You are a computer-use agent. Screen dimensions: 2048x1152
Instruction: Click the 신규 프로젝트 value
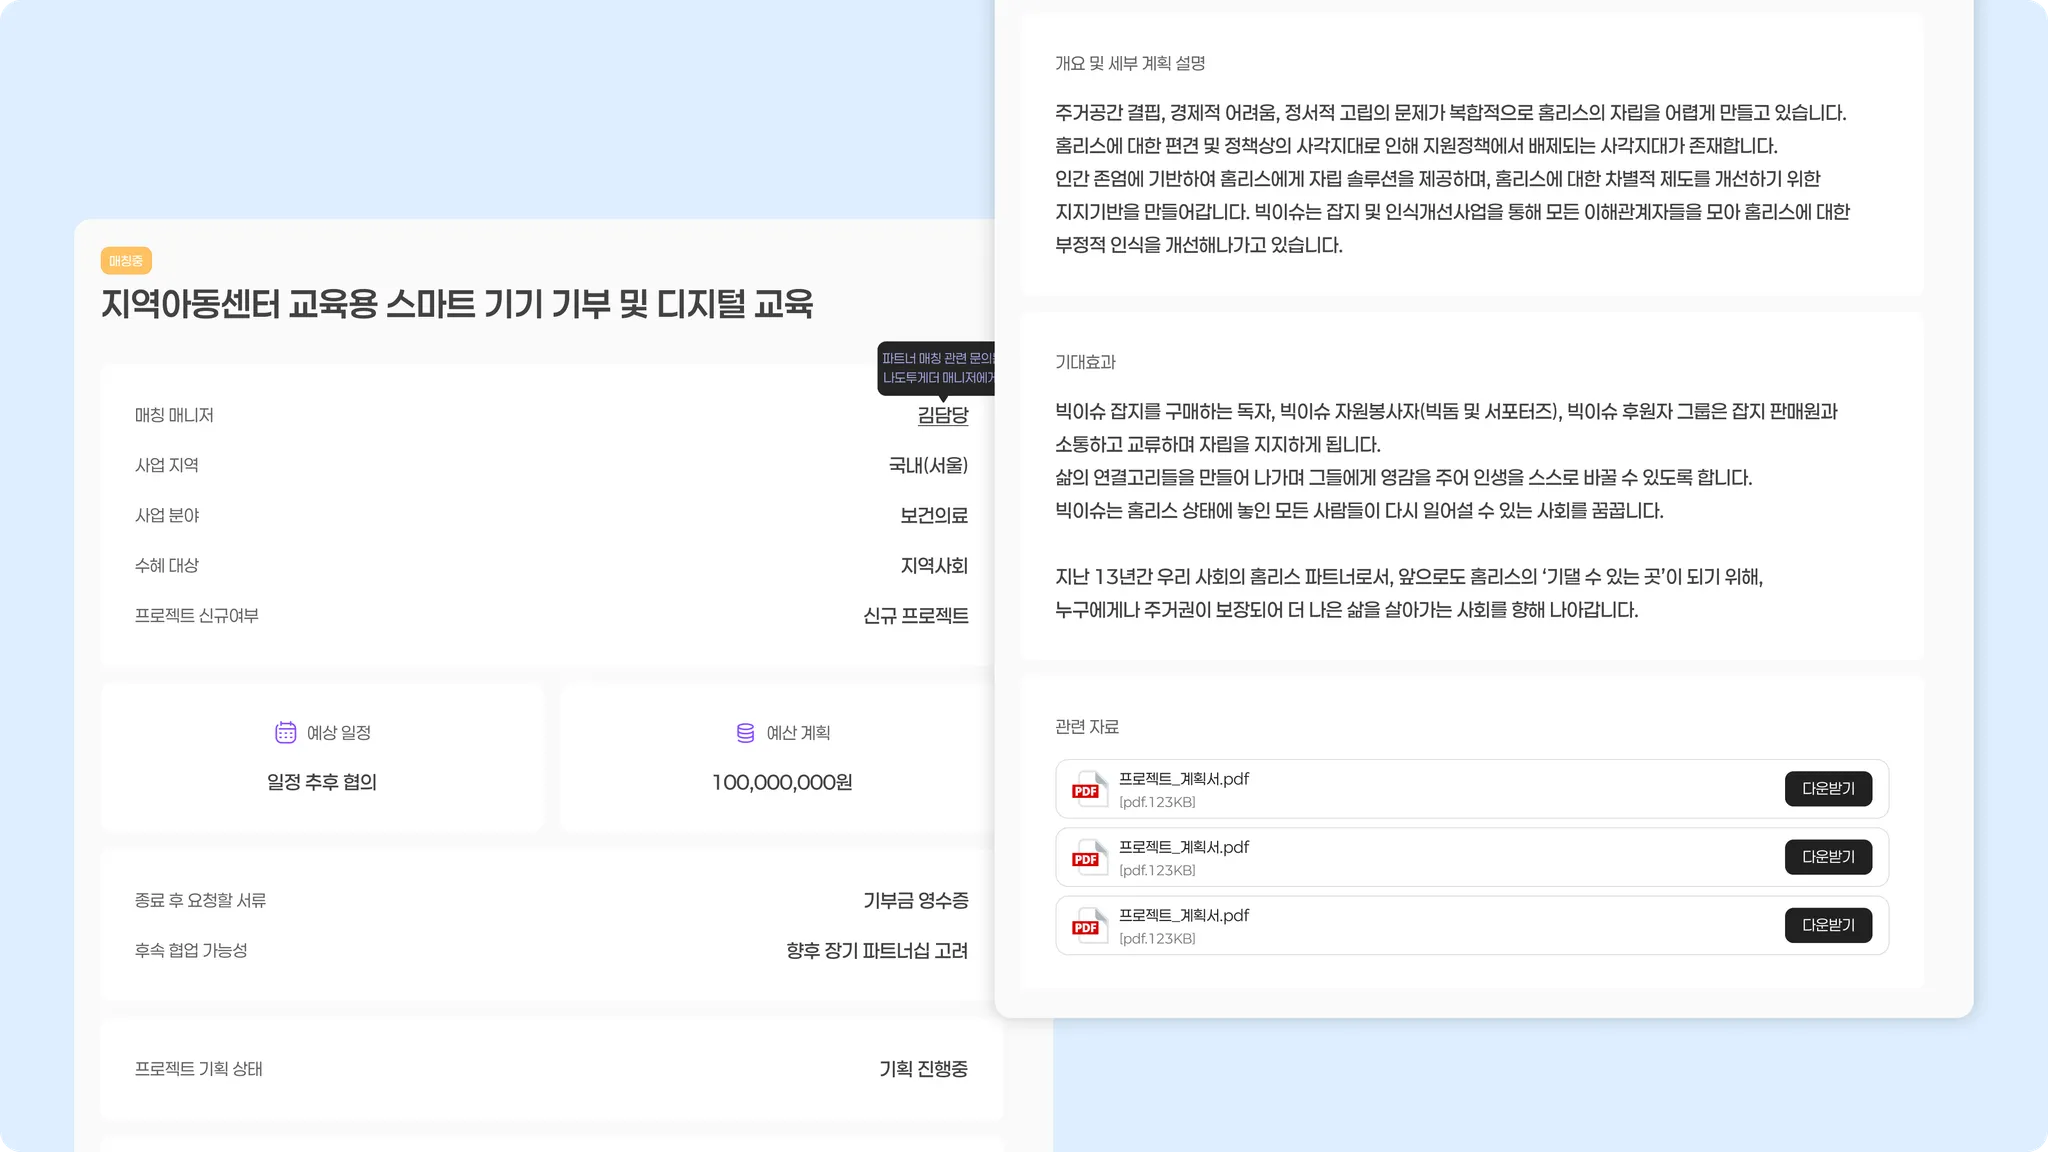click(915, 616)
